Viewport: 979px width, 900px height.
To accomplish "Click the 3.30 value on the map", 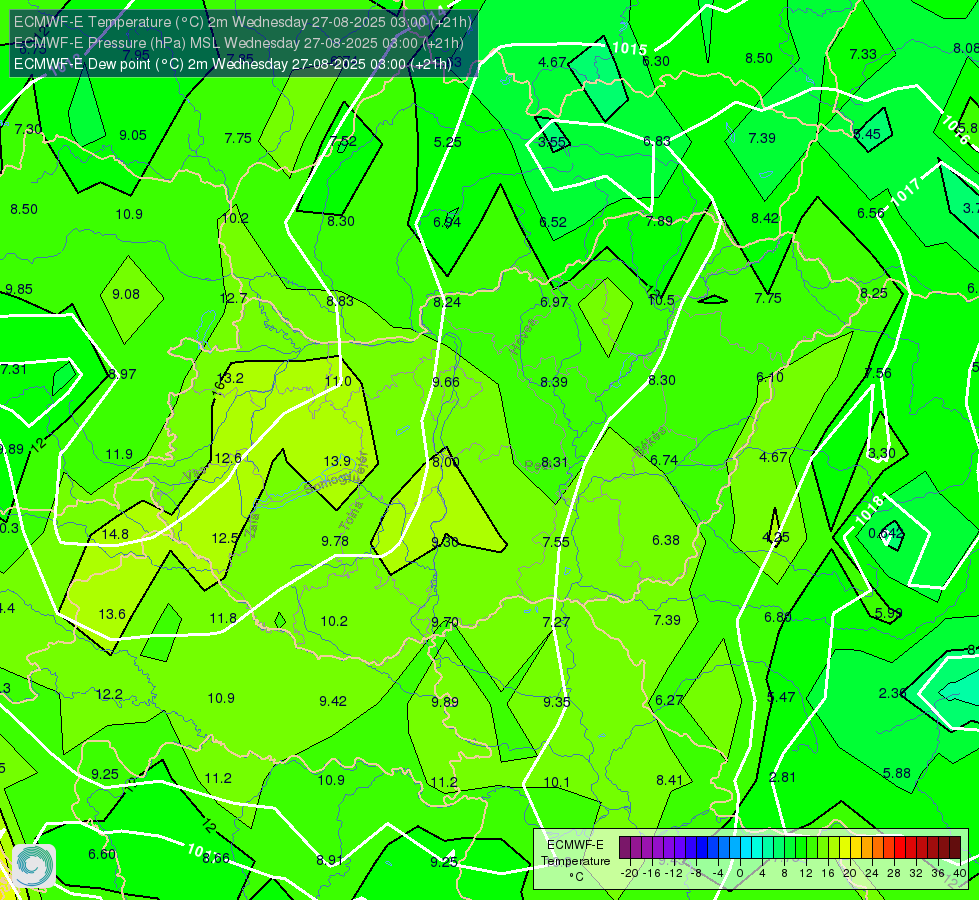I will click(882, 453).
